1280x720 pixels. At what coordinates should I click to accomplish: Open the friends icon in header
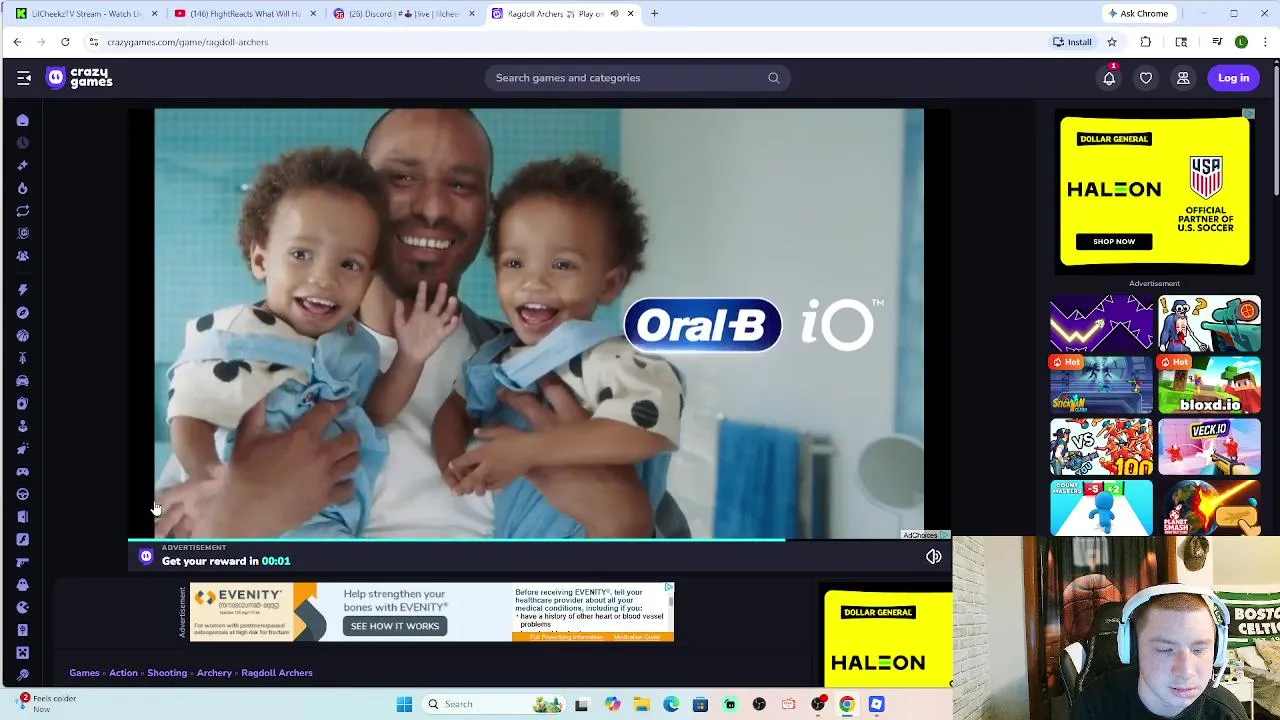(1183, 78)
